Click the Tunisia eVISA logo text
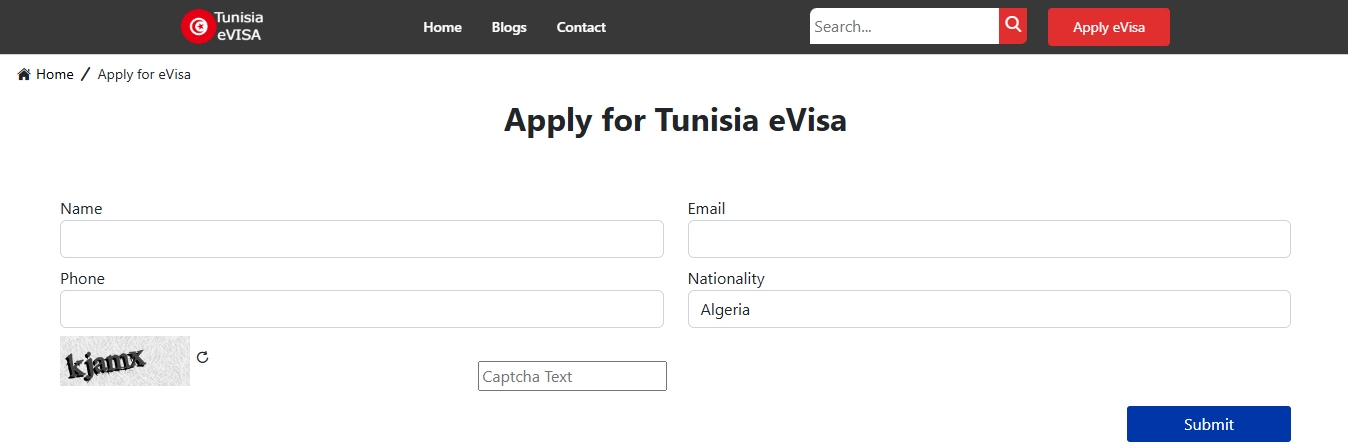Image resolution: width=1348 pixels, height=443 pixels. coord(240,27)
